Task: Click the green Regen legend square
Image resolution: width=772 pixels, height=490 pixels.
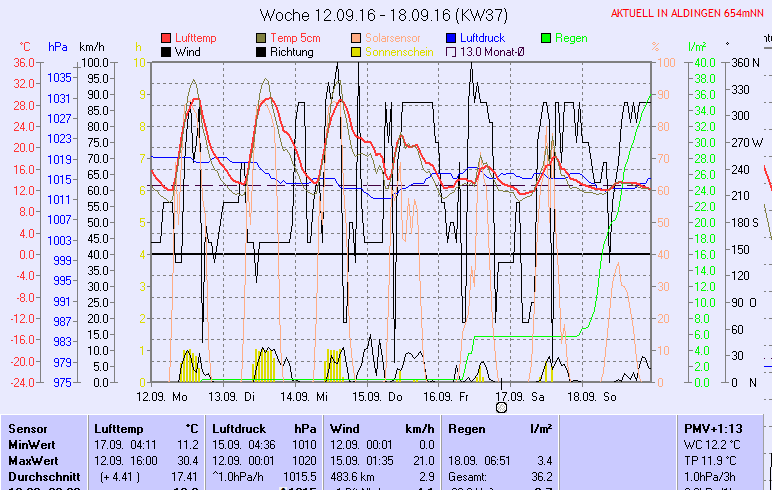Action: pos(546,38)
